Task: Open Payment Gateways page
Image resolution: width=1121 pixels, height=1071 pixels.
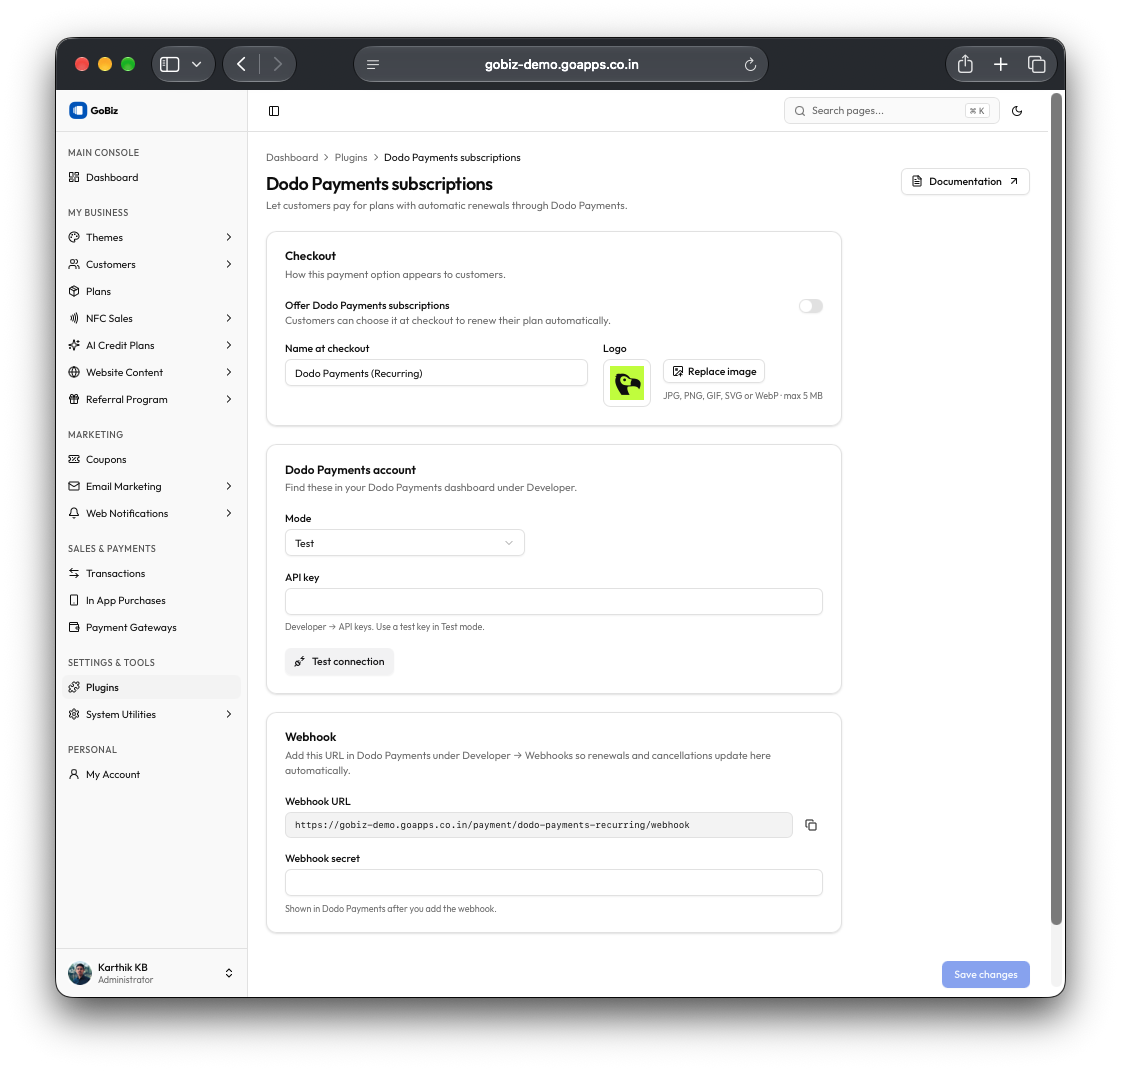Action: click(152, 627)
